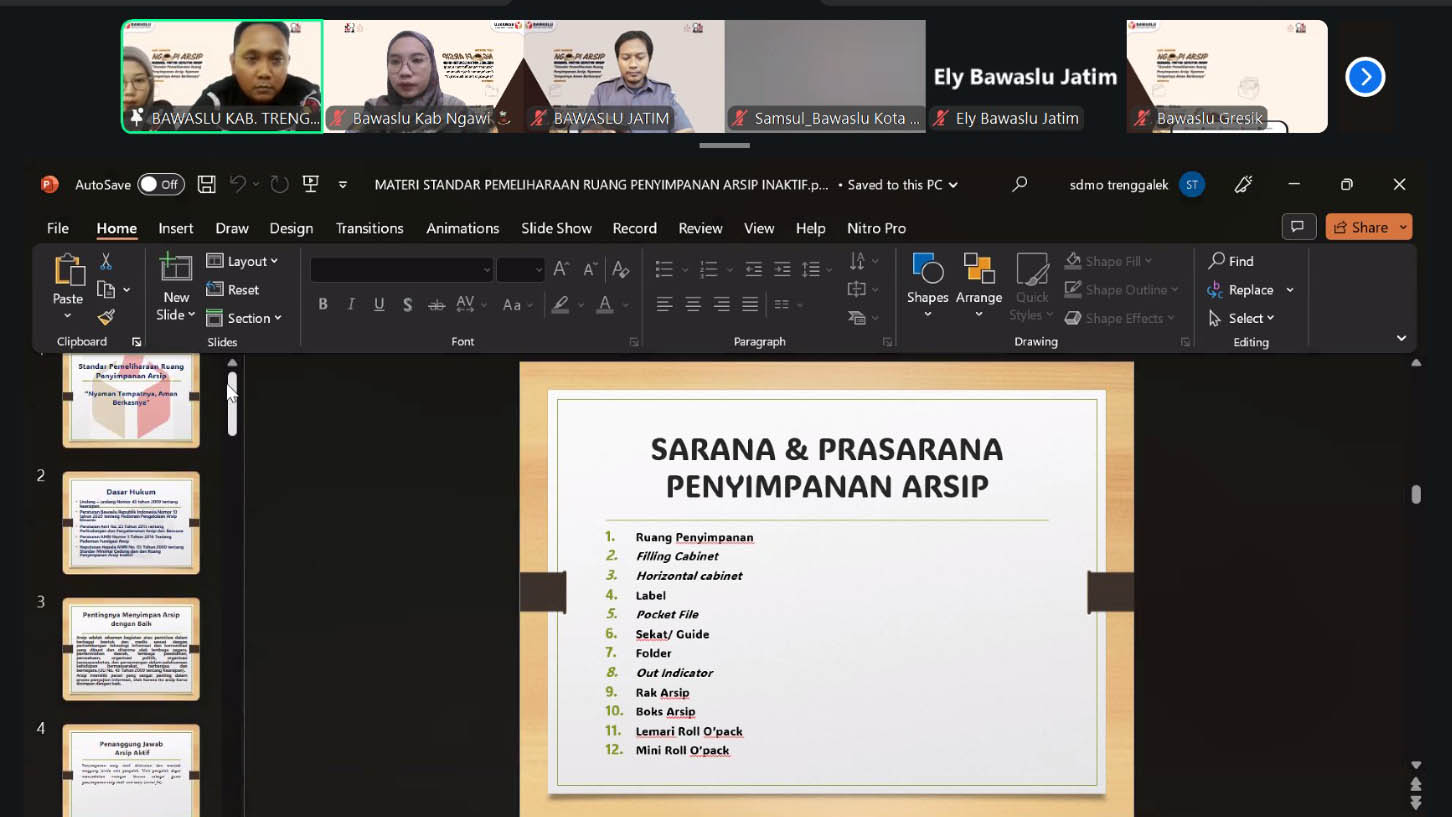The width and height of the screenshot is (1452, 817).
Task: Apply bold formatting
Action: 322,303
